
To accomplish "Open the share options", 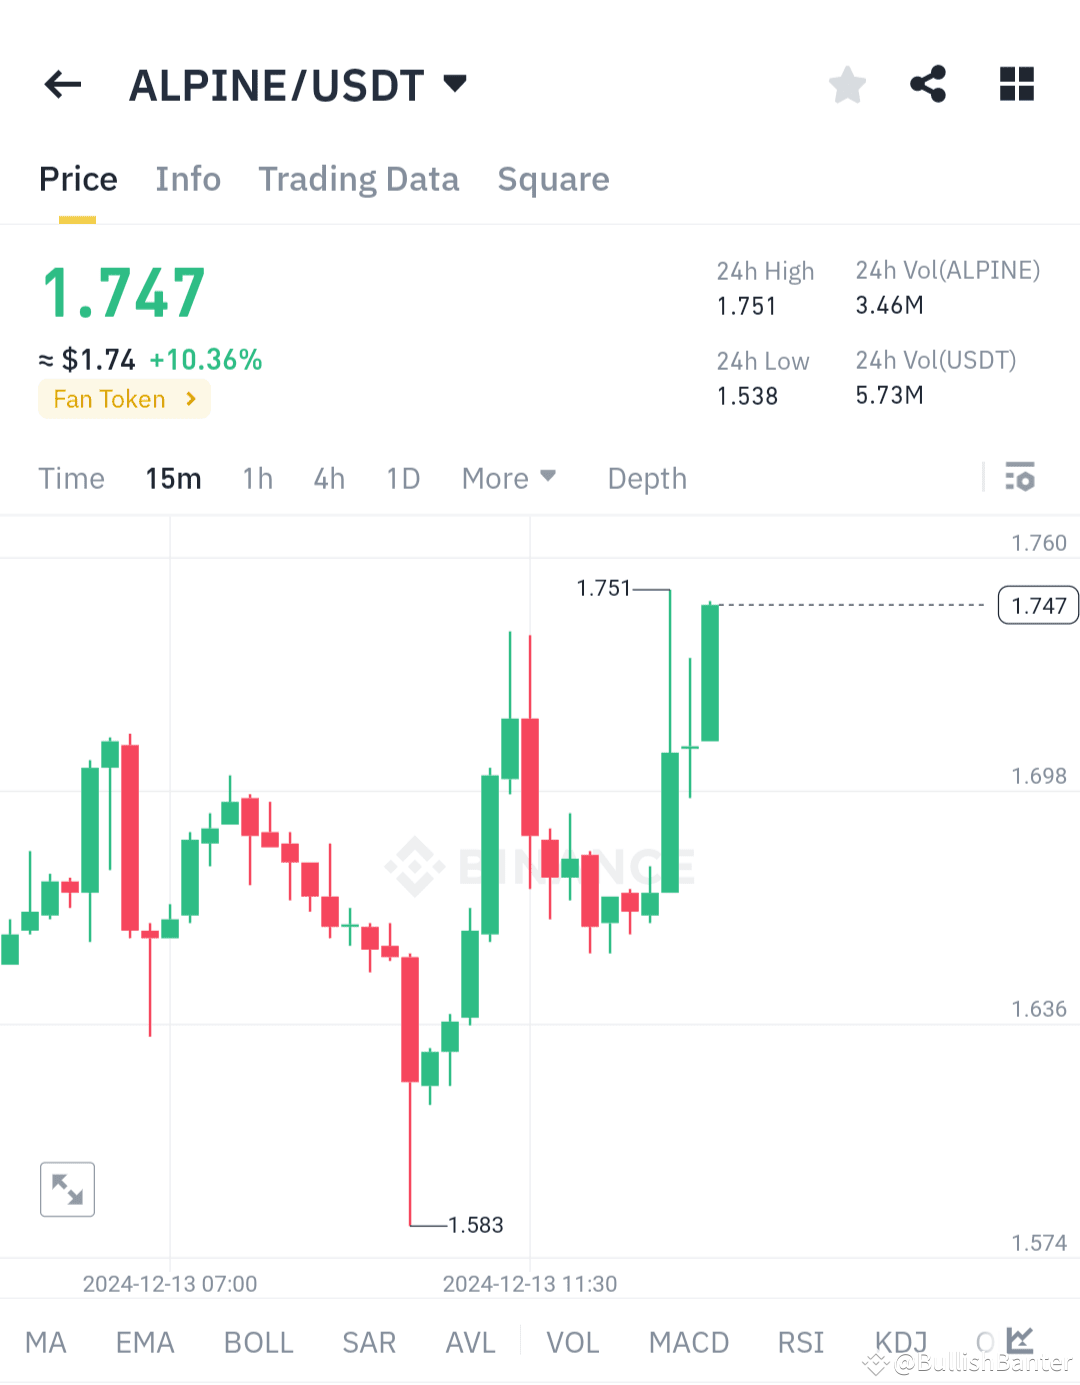I will [928, 84].
